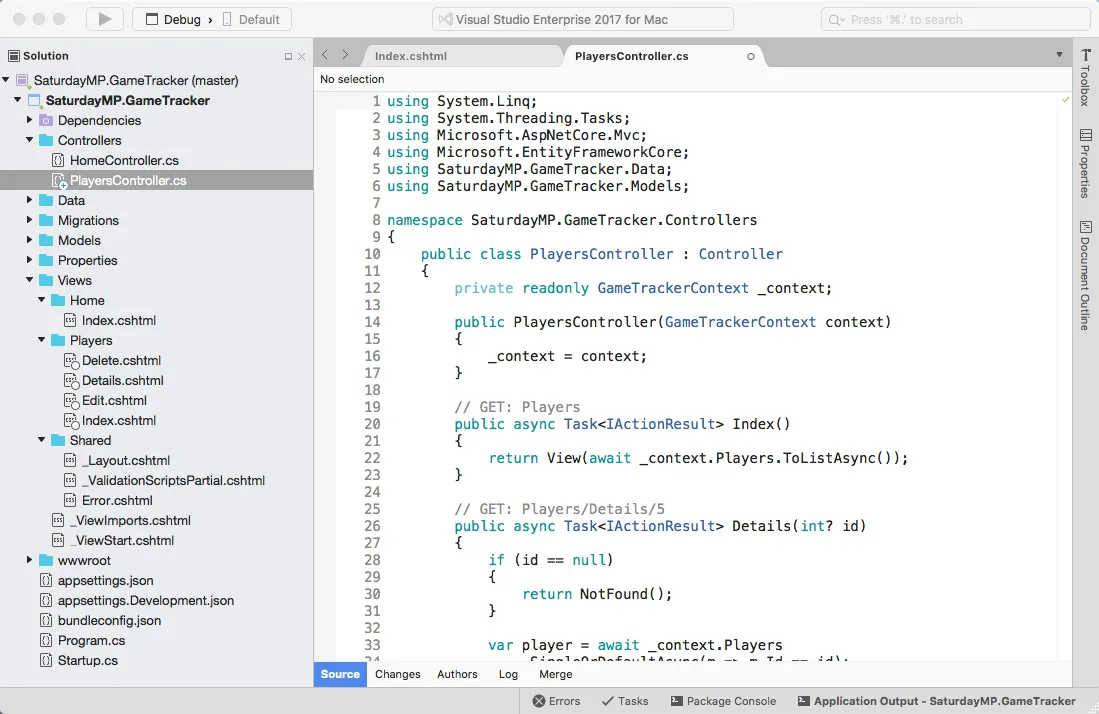Expand the Properties folder

(29, 260)
